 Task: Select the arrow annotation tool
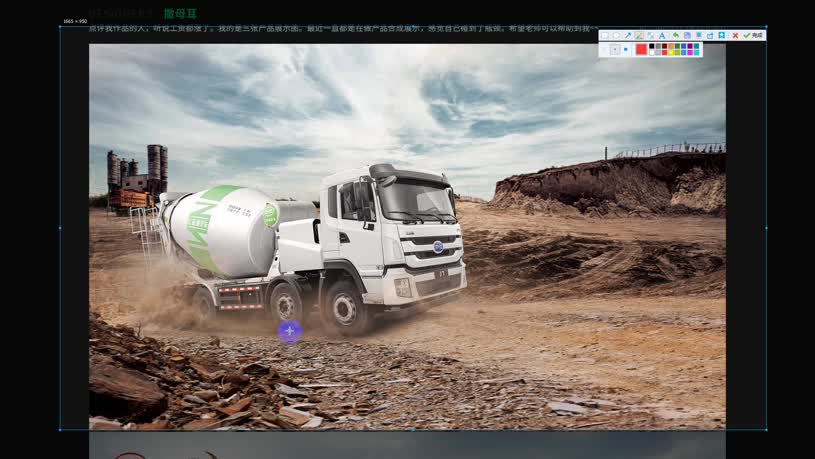628,35
